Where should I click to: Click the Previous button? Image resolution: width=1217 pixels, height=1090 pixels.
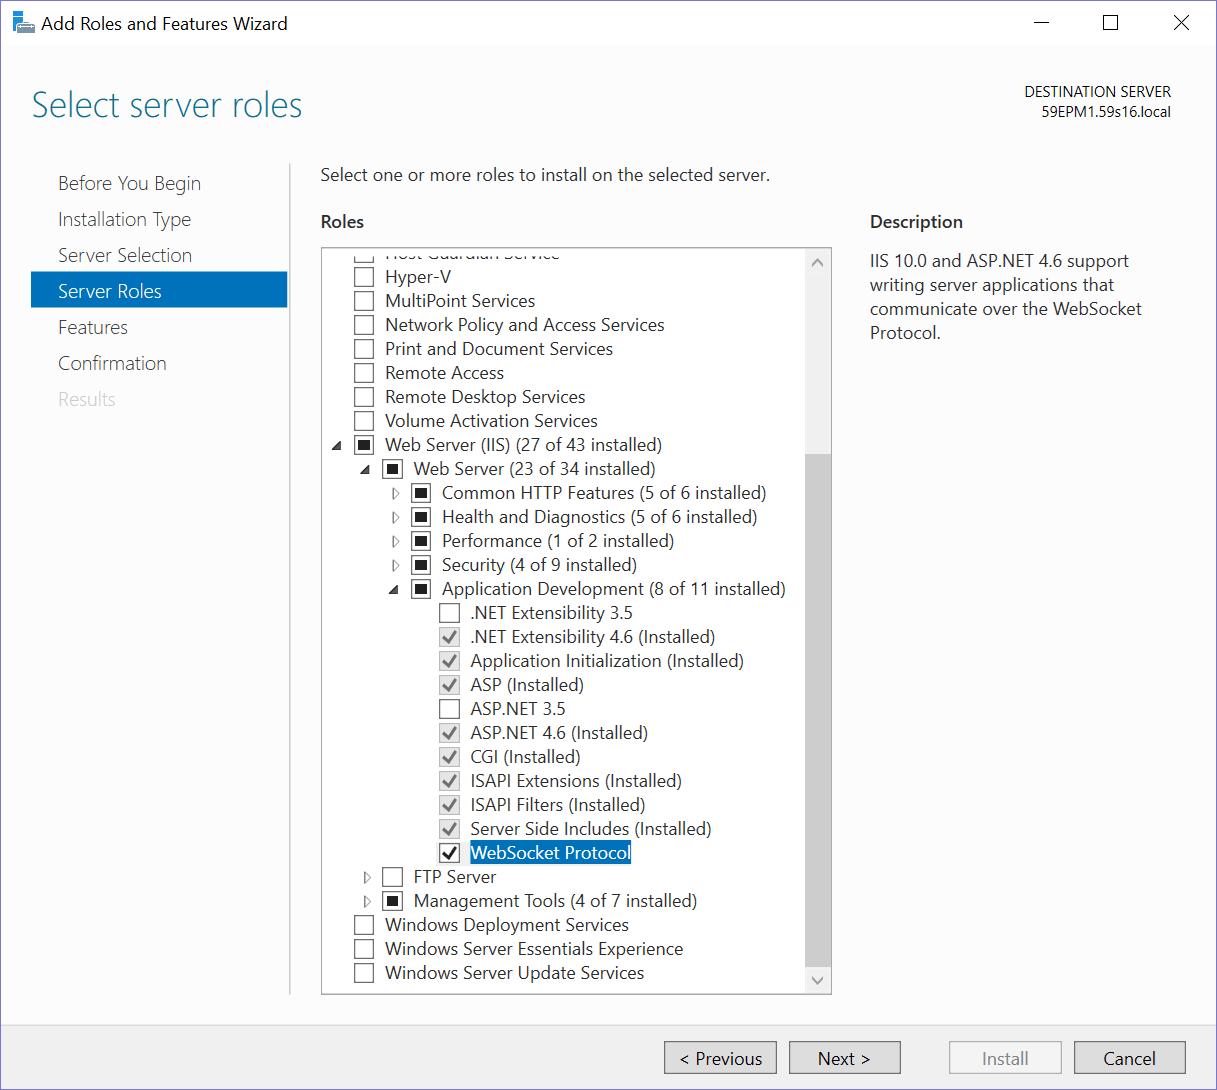[x=720, y=1058]
